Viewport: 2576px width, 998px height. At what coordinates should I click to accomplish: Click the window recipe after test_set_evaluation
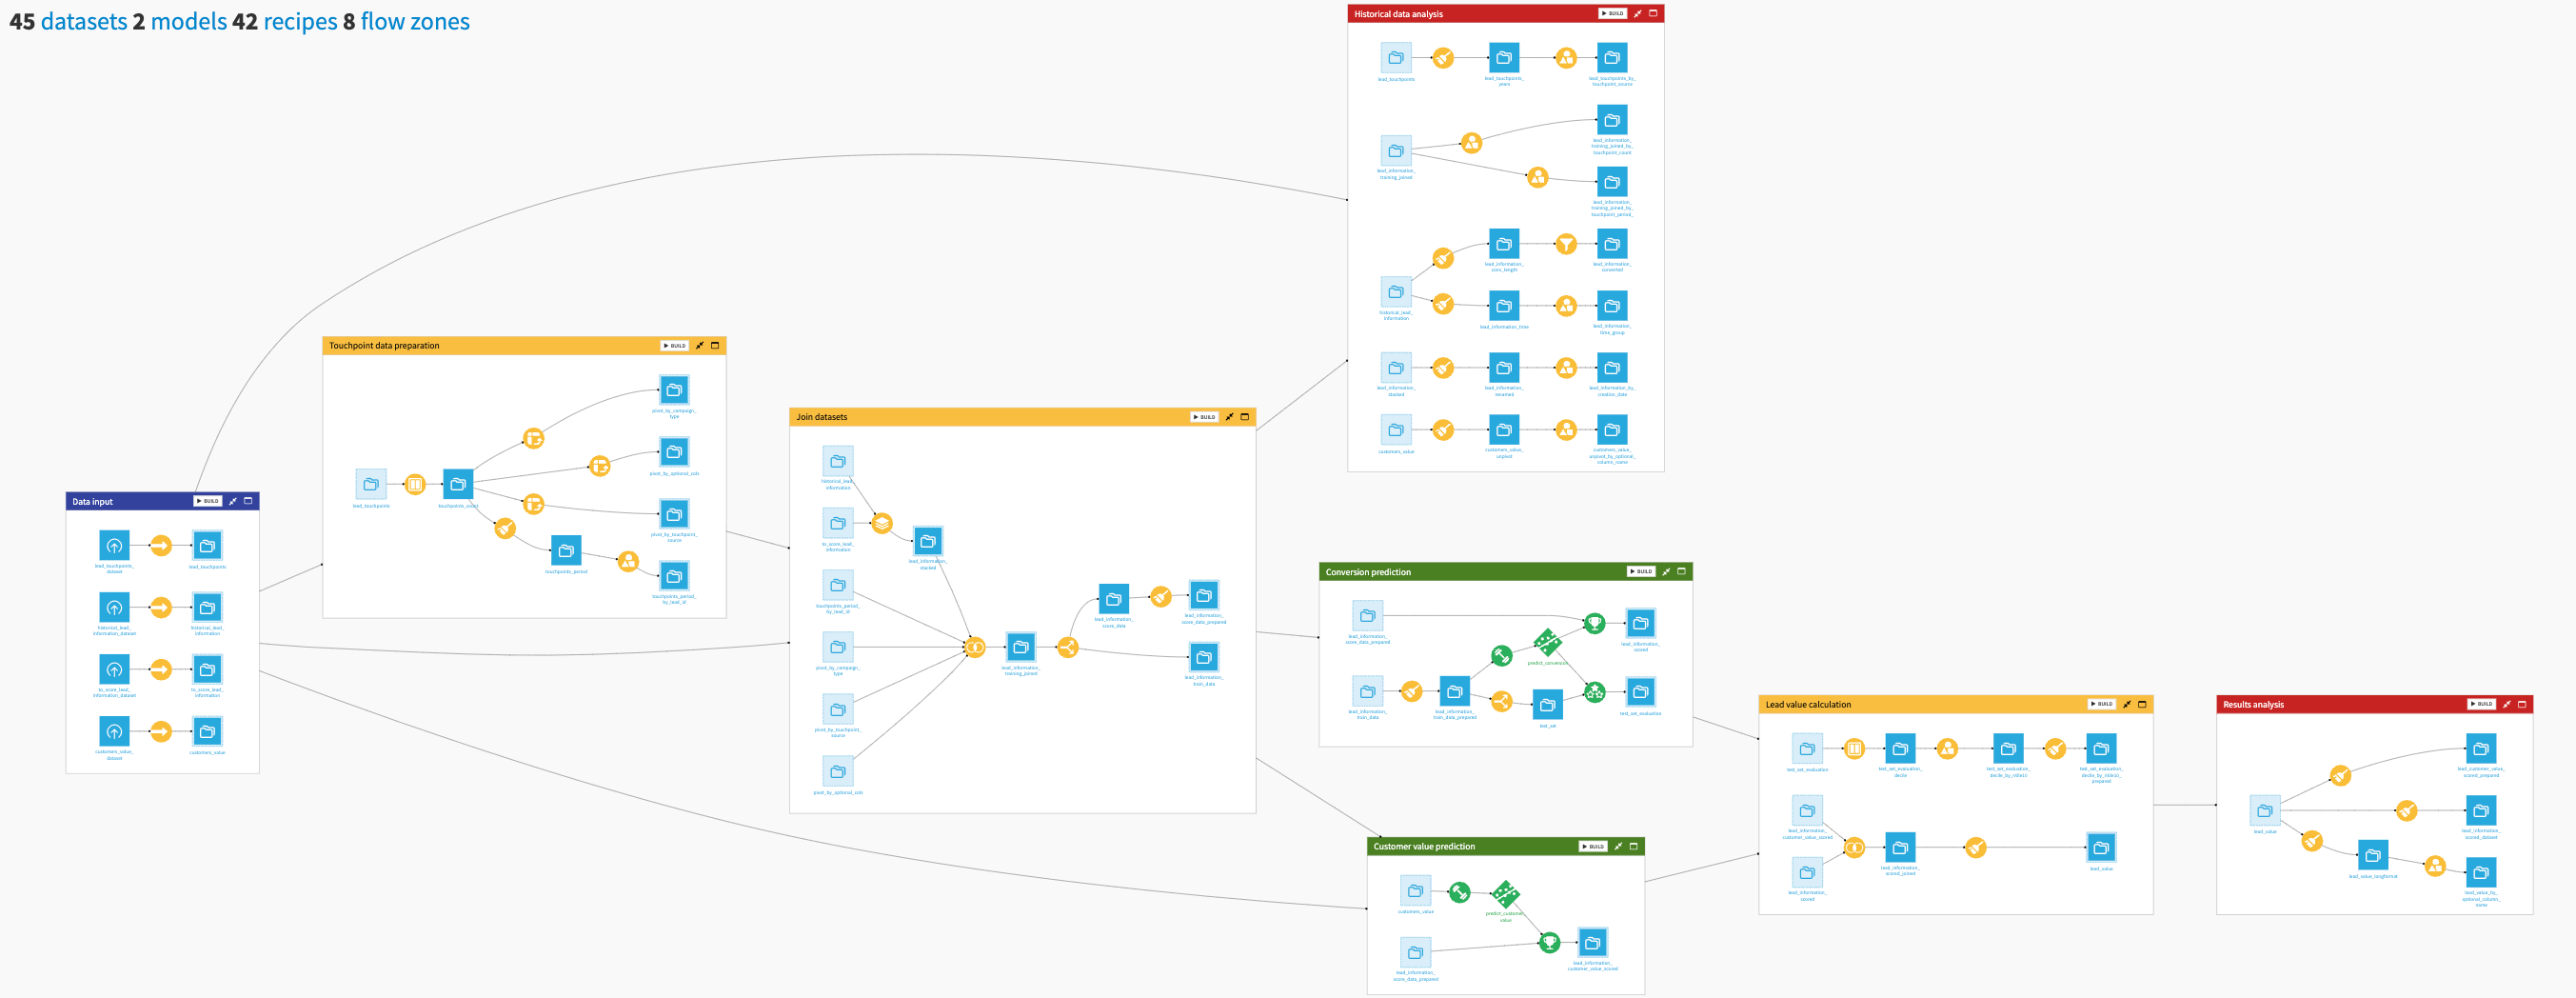pos(1854,749)
